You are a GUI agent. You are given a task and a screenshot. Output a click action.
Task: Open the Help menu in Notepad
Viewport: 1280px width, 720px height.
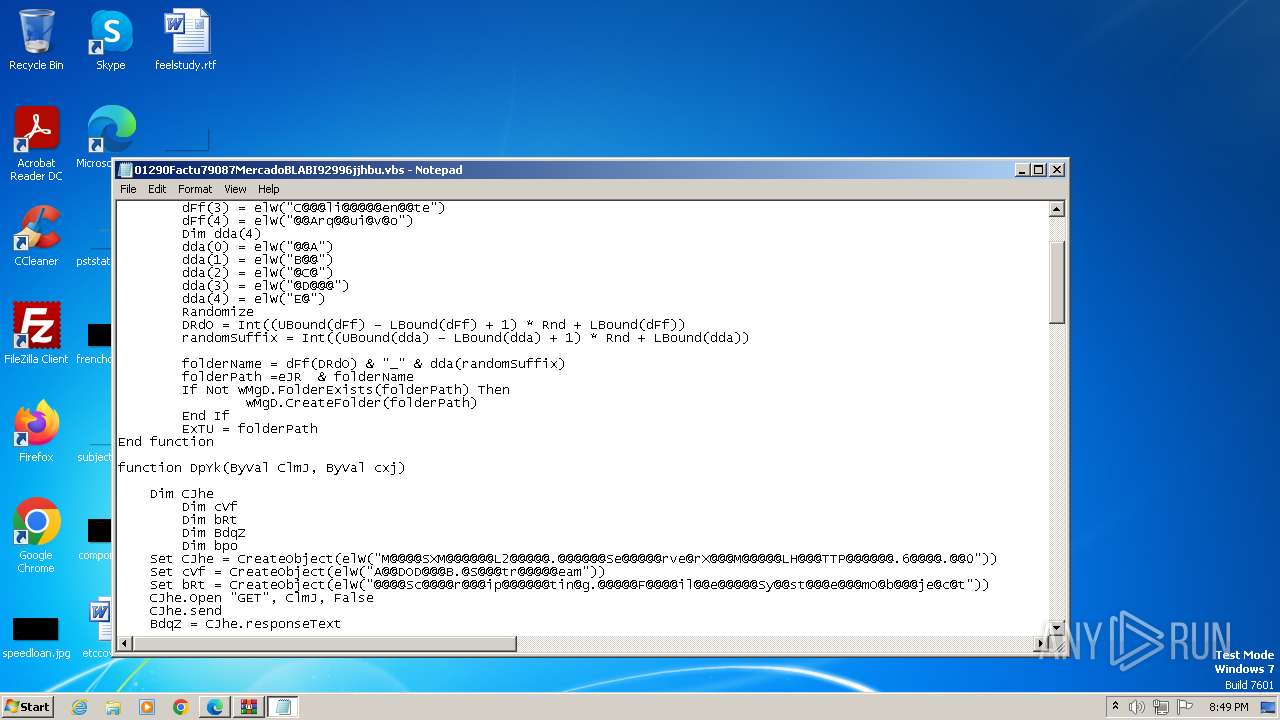pyautogui.click(x=269, y=189)
